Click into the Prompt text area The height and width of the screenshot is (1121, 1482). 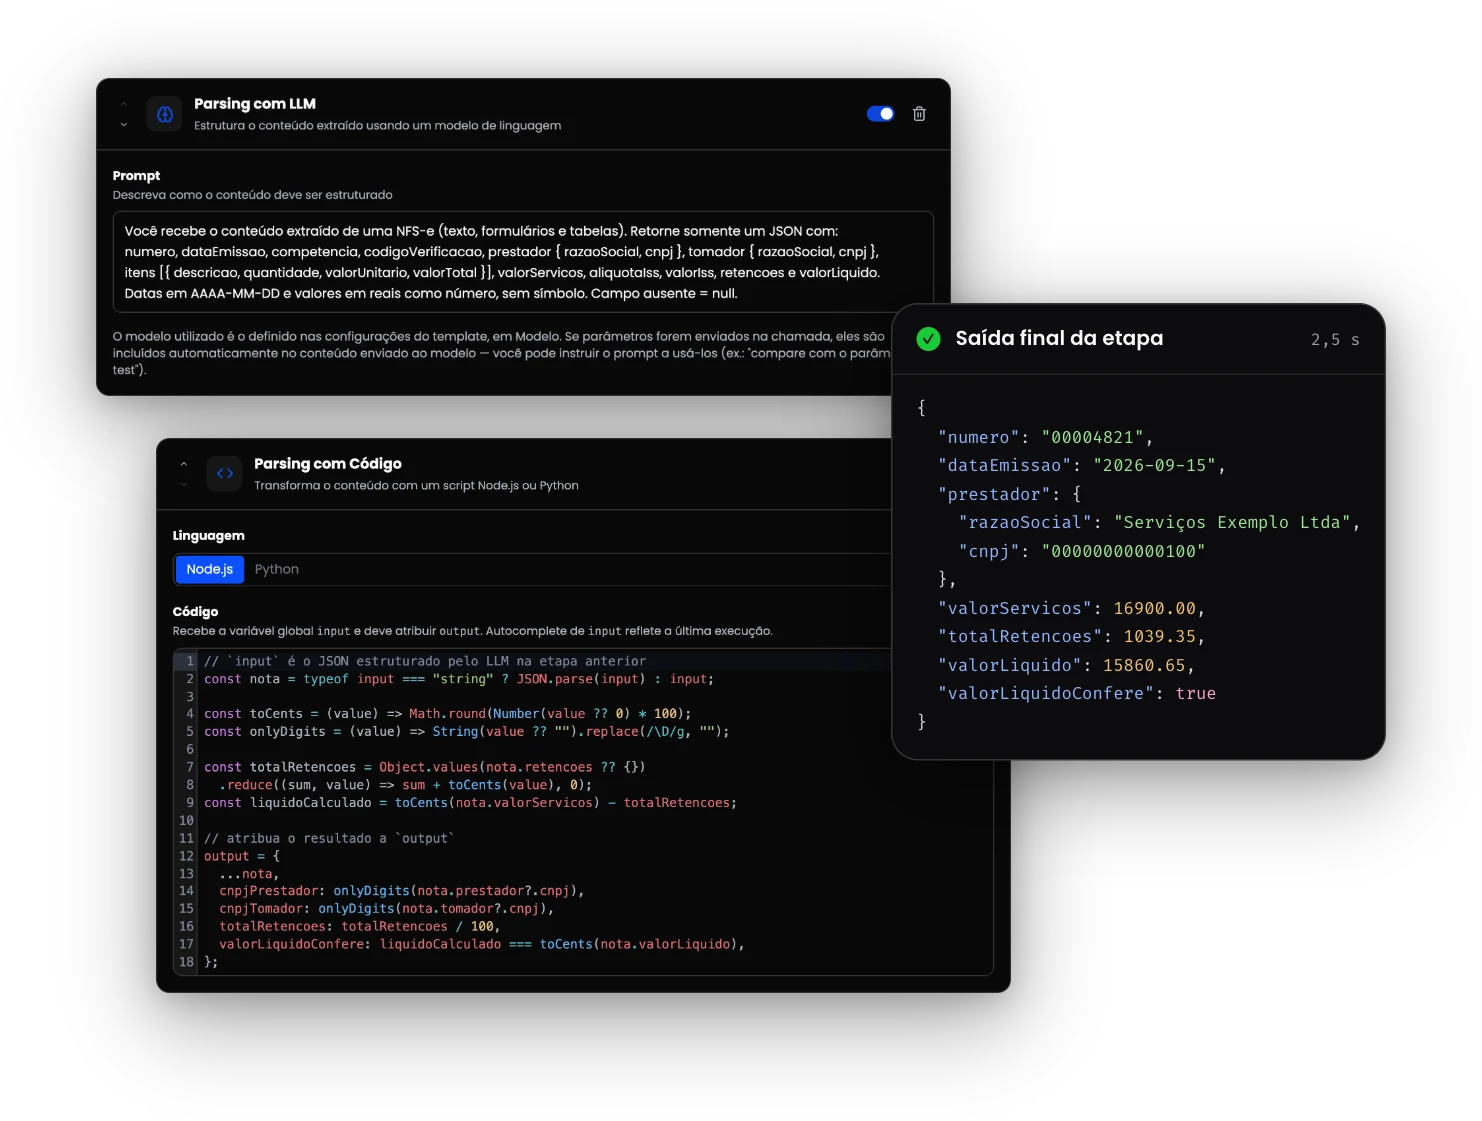click(523, 262)
